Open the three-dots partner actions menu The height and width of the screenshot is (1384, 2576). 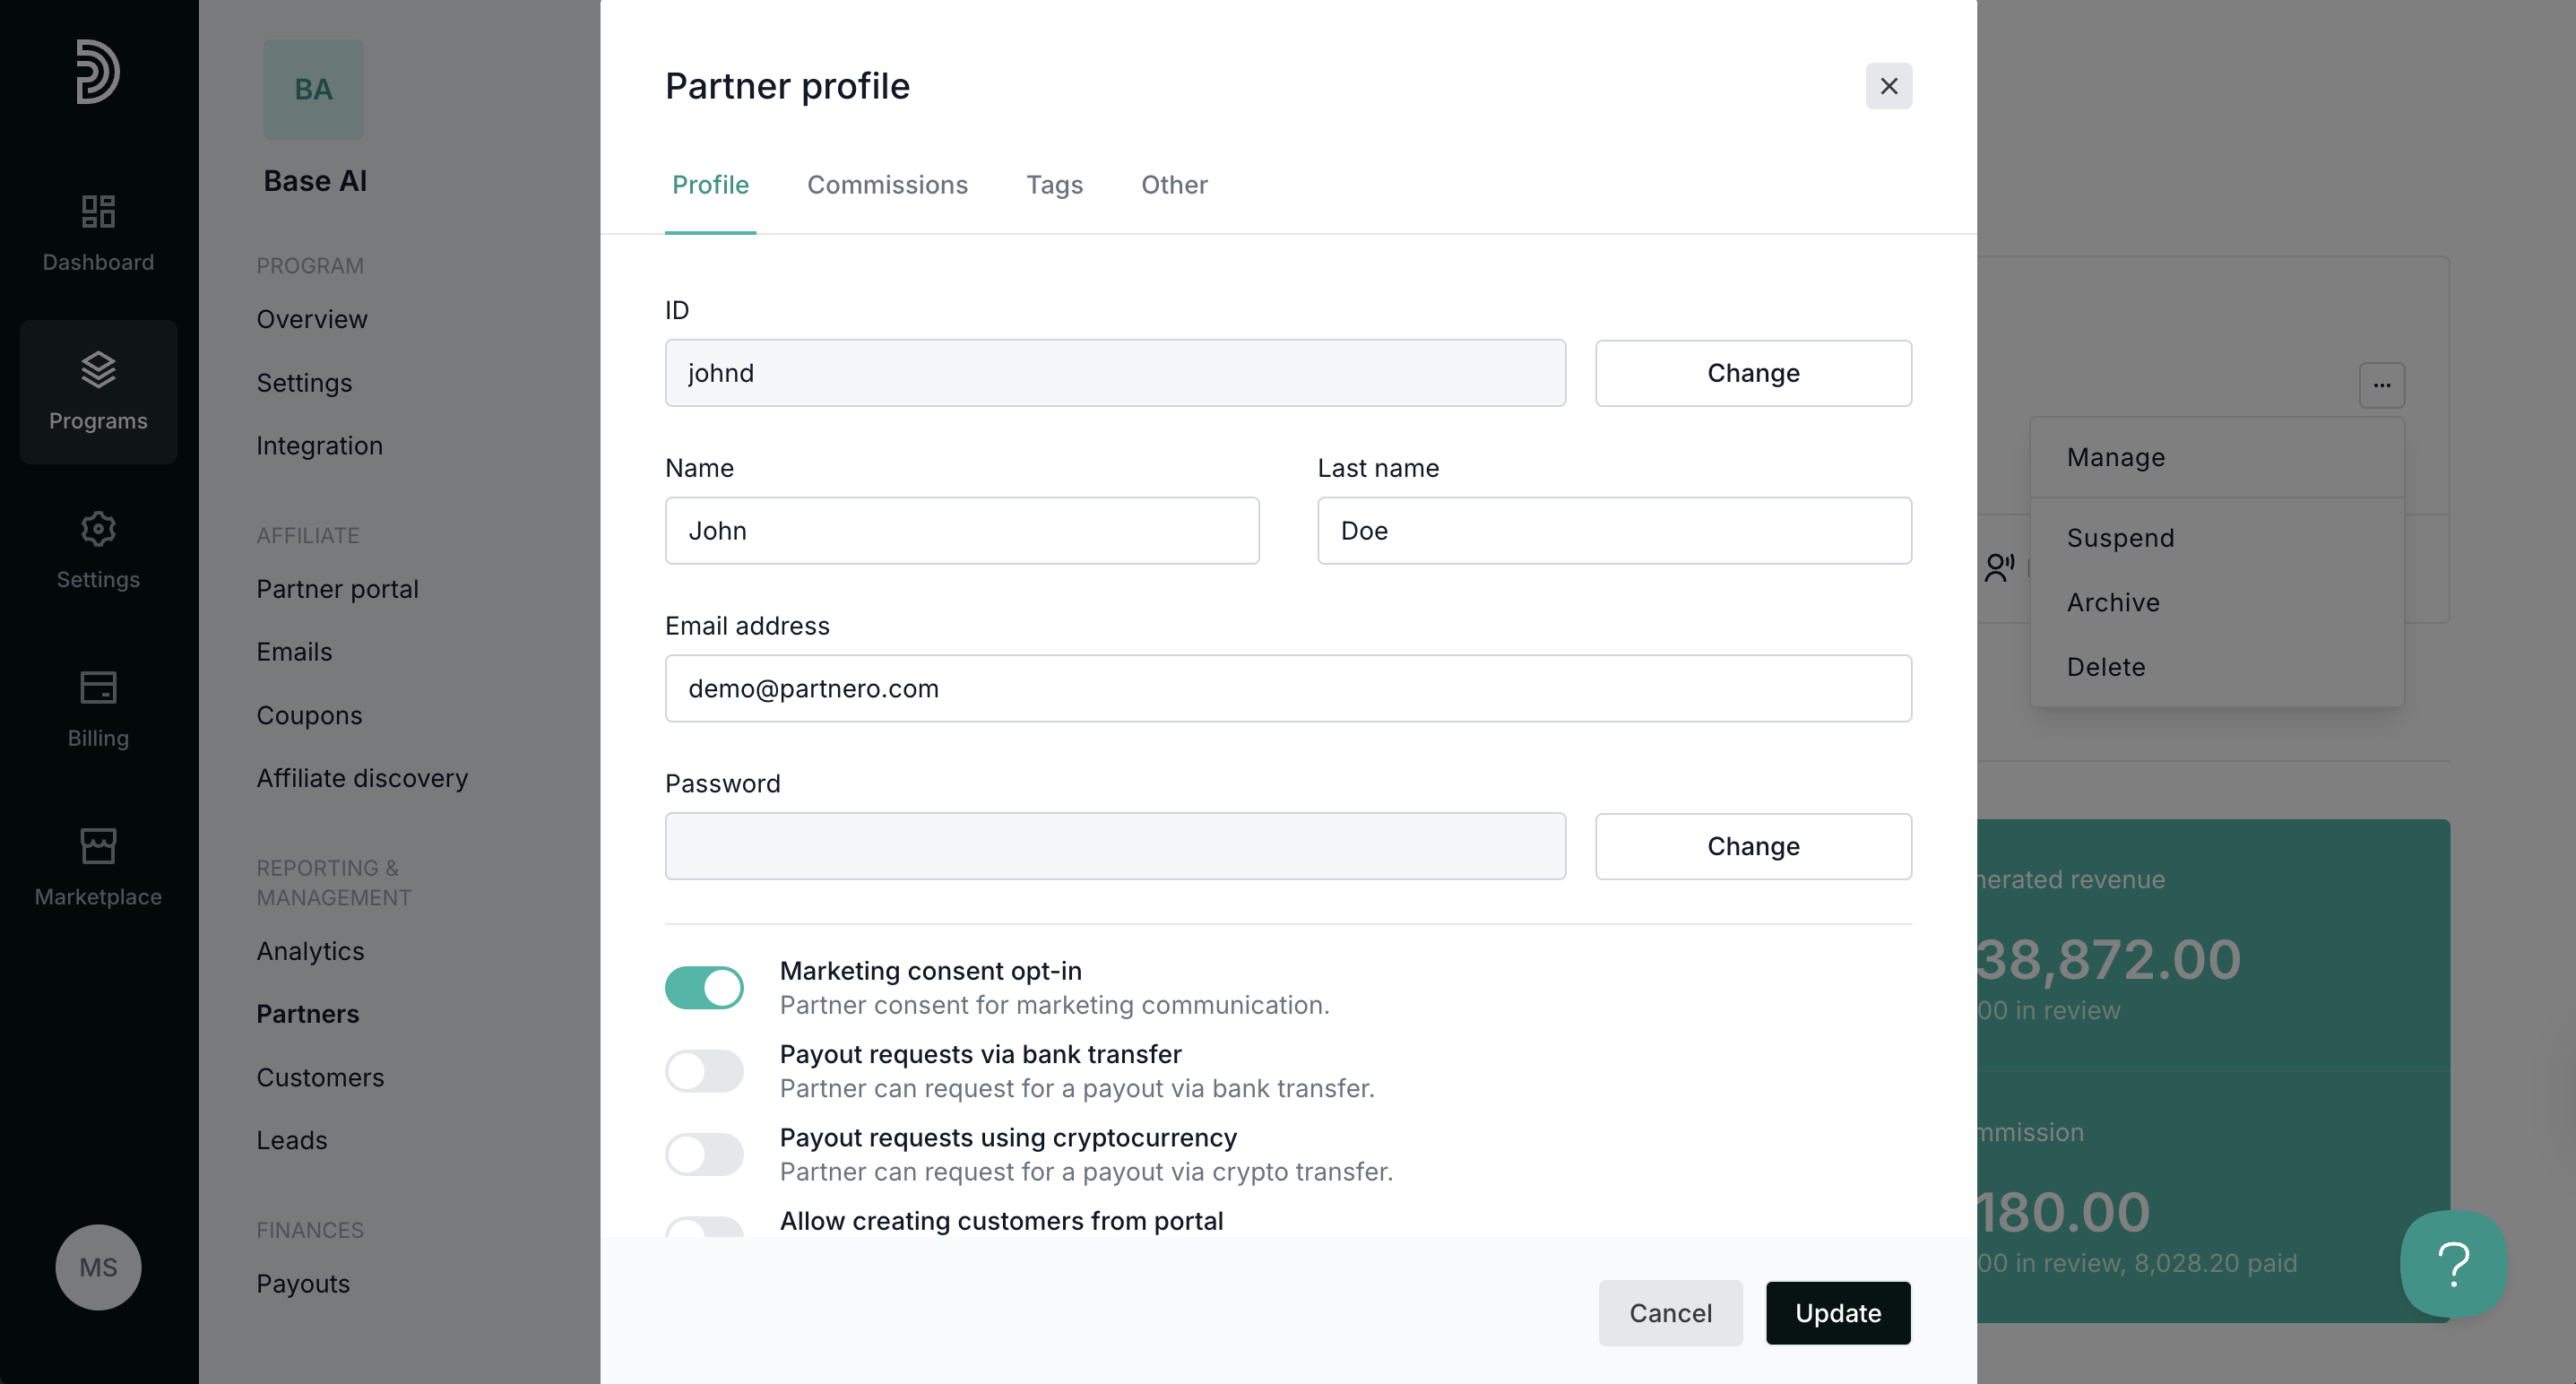pos(2381,385)
